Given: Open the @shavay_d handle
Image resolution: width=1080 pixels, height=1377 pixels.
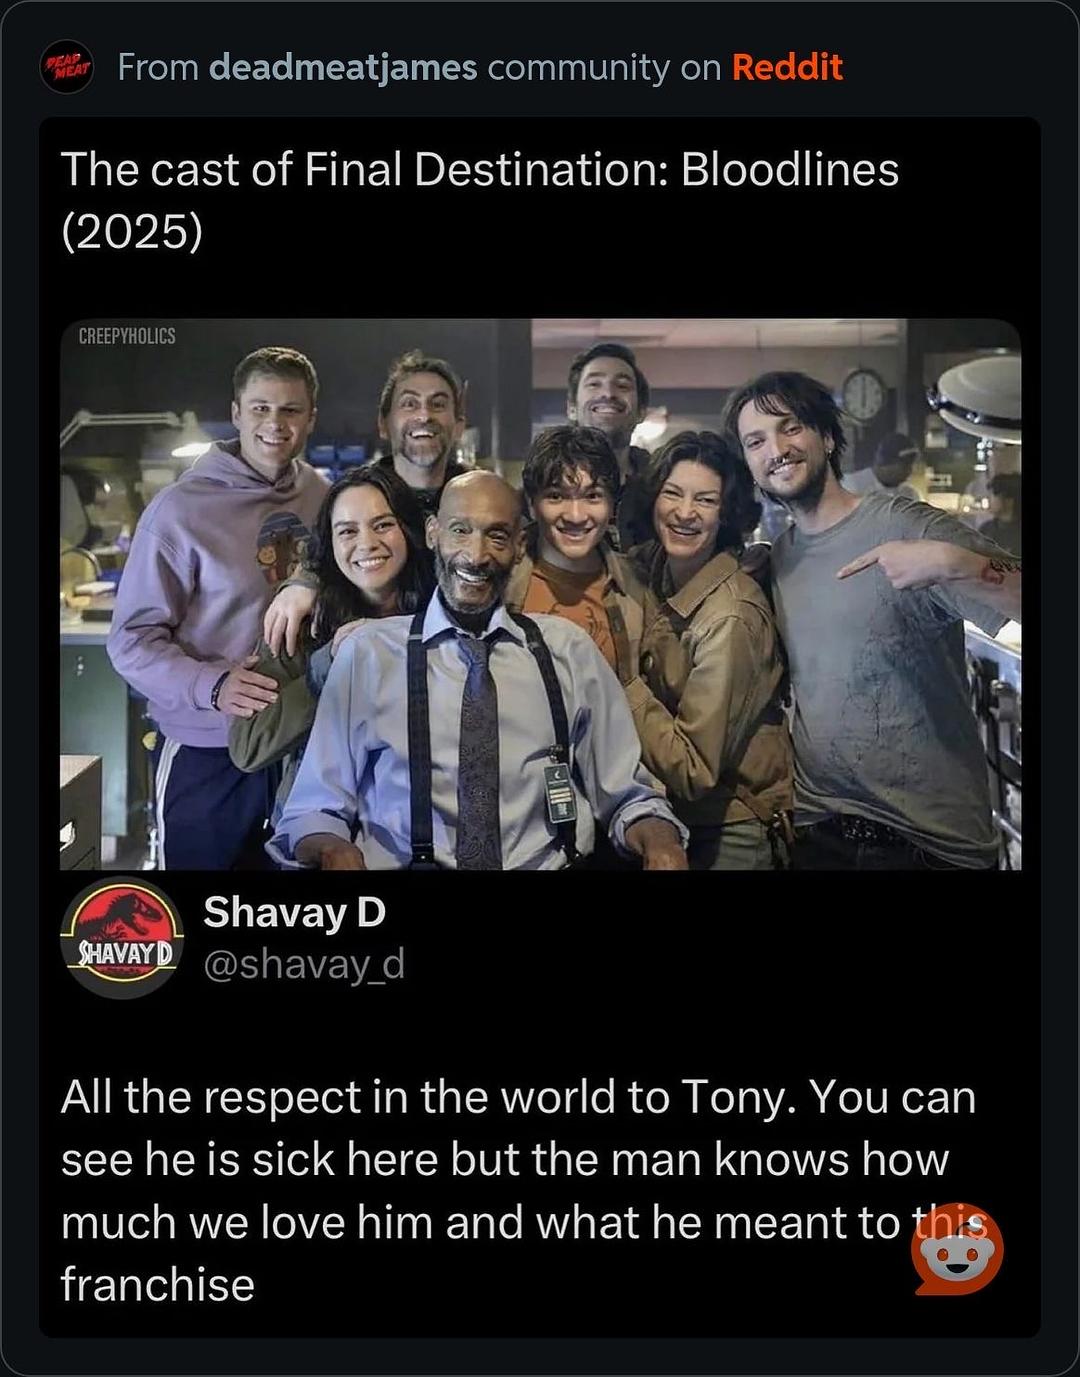Looking at the screenshot, I should coord(304,964).
